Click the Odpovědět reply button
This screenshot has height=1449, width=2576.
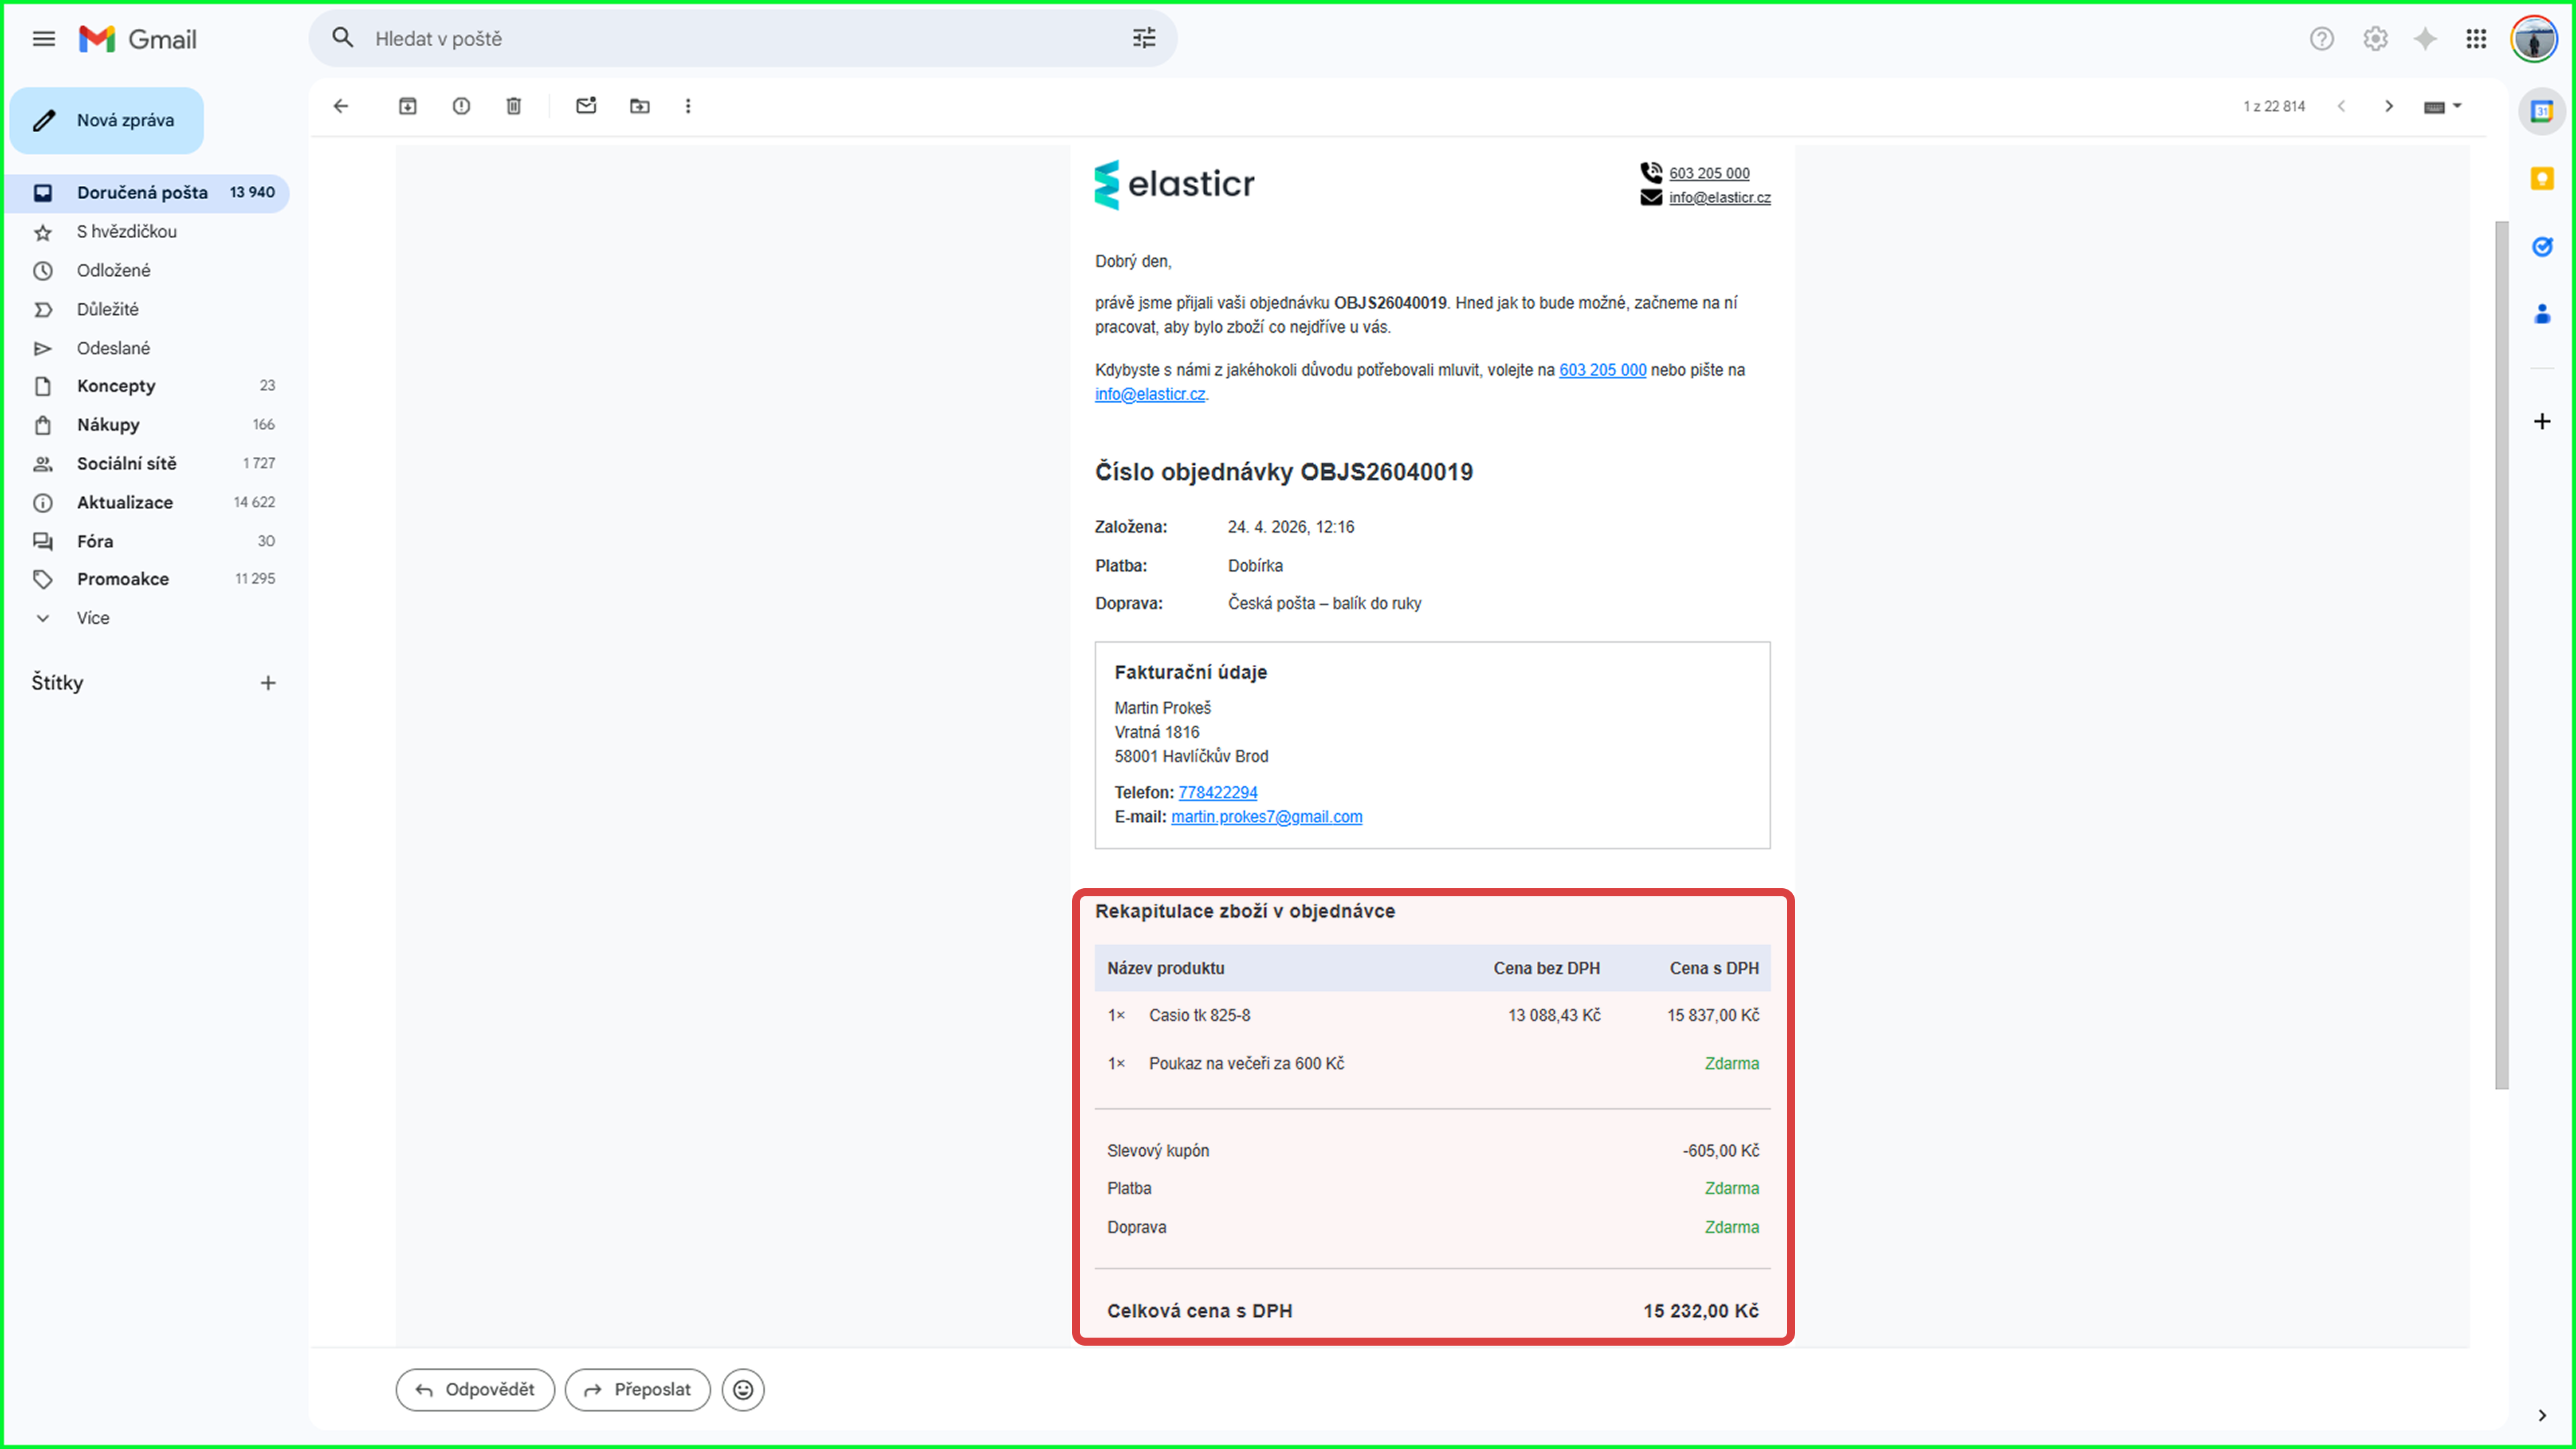click(x=475, y=1389)
